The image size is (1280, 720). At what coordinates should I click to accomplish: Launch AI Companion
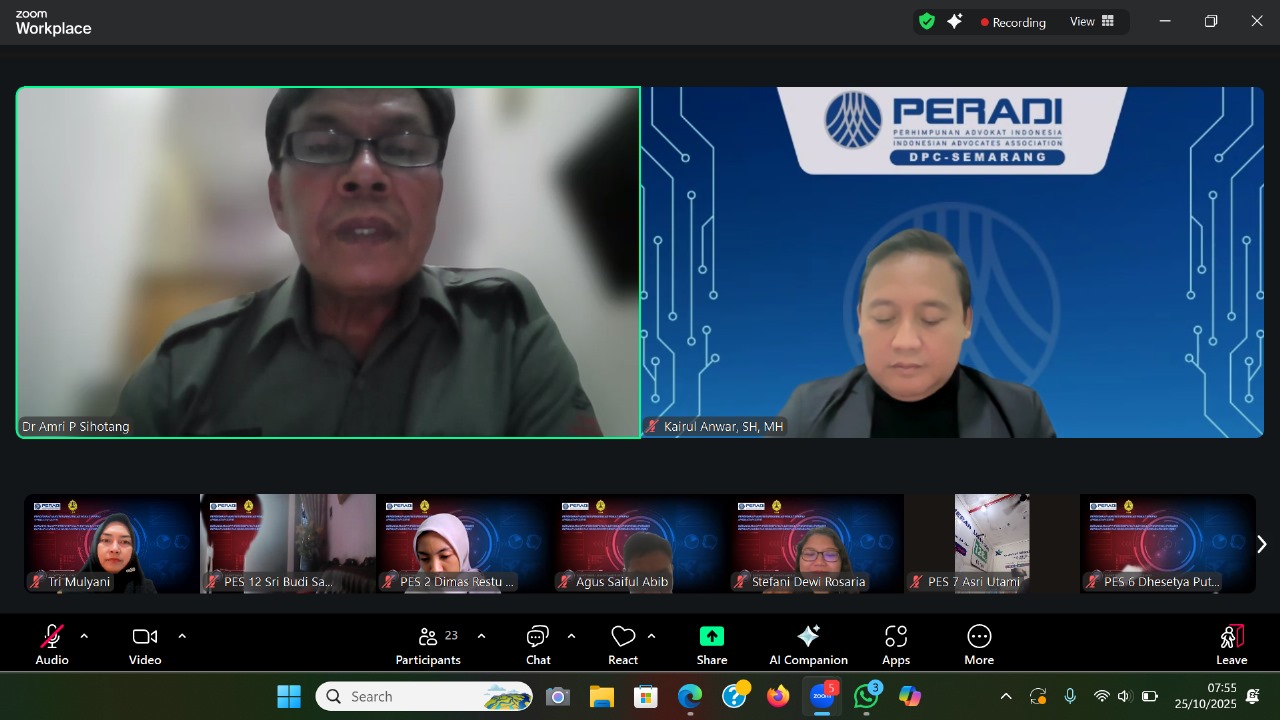pos(808,644)
